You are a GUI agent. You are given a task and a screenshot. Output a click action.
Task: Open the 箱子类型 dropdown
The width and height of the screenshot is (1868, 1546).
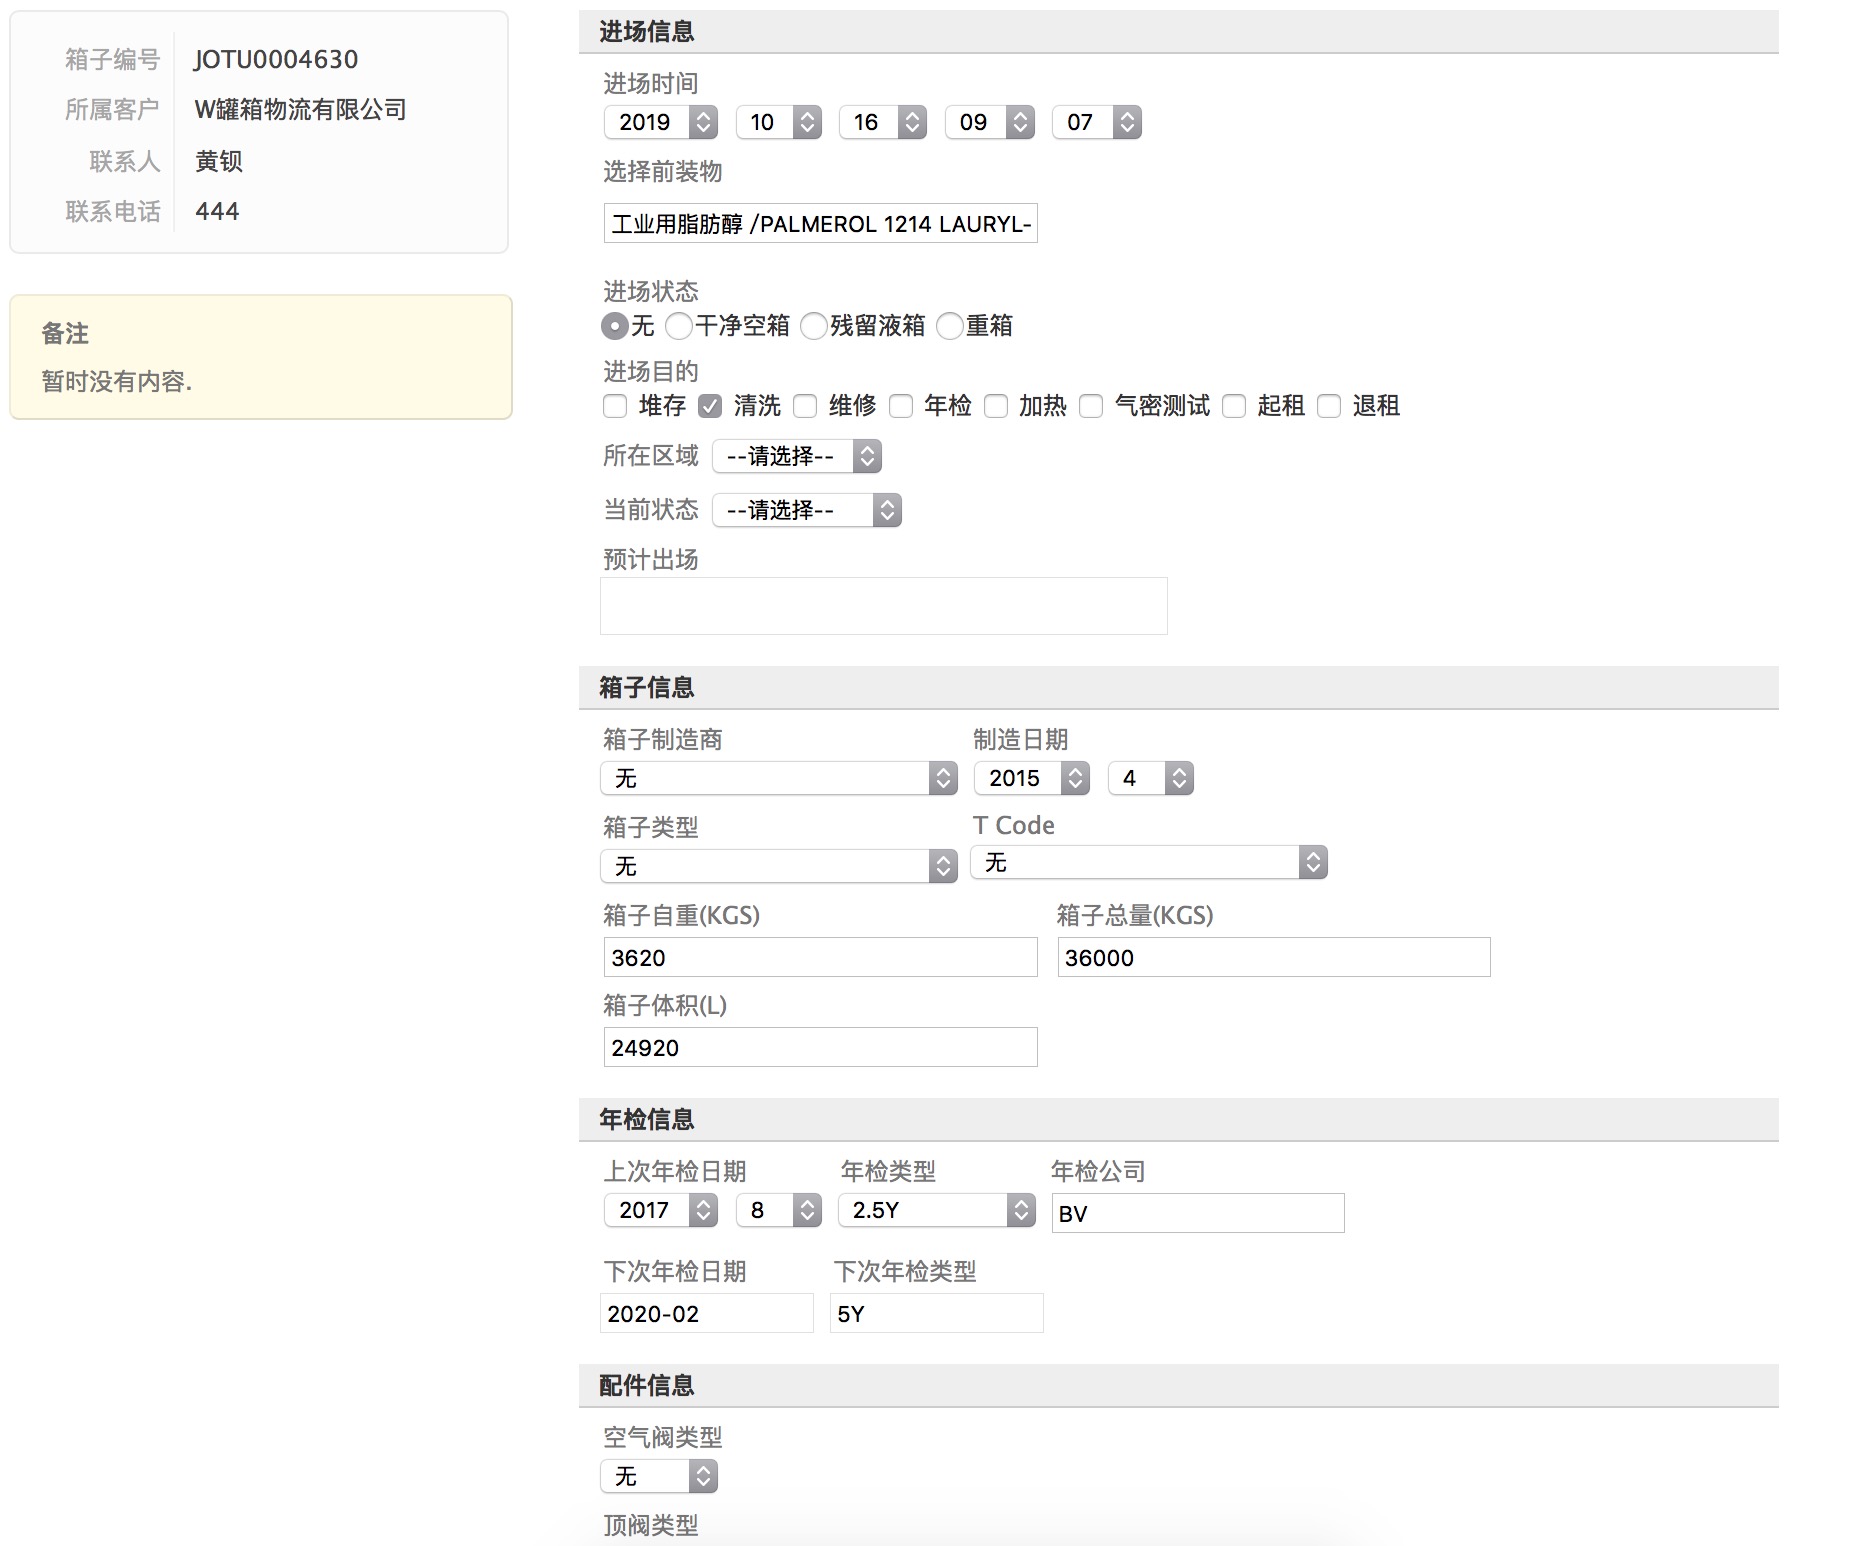(779, 866)
